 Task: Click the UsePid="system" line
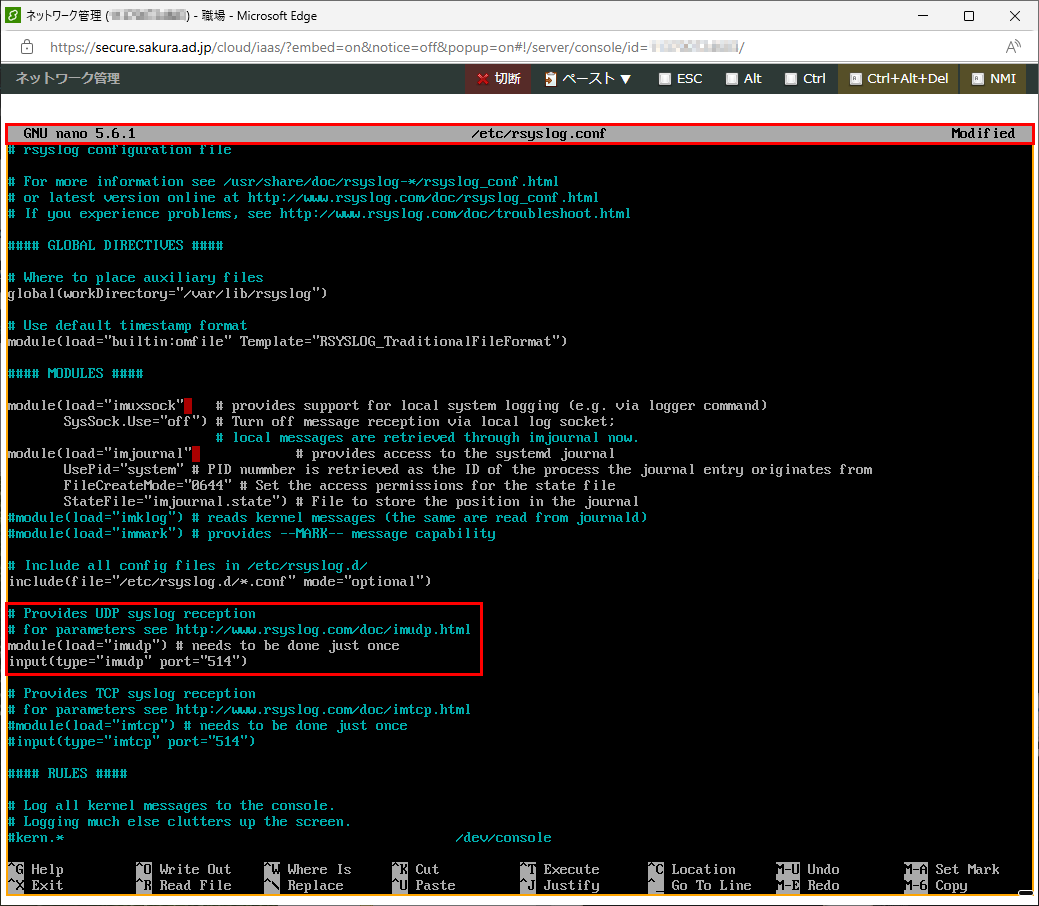tap(468, 470)
